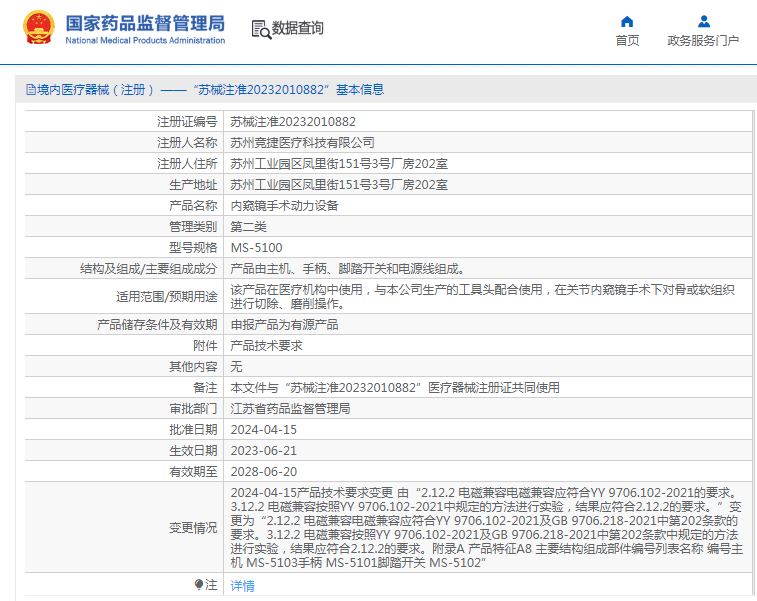757x601 pixels.
Task: Click approval date 2024-04-15
Action: pos(264,430)
